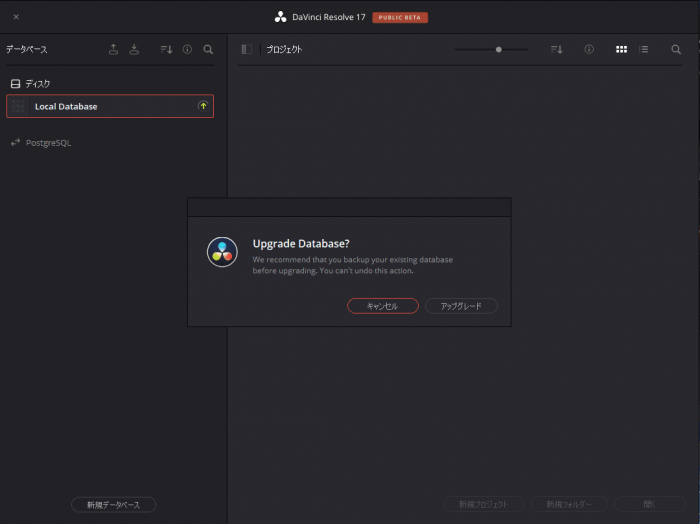The image size is (700, 524).
Task: Click the データベース panel title
Action: (27, 49)
